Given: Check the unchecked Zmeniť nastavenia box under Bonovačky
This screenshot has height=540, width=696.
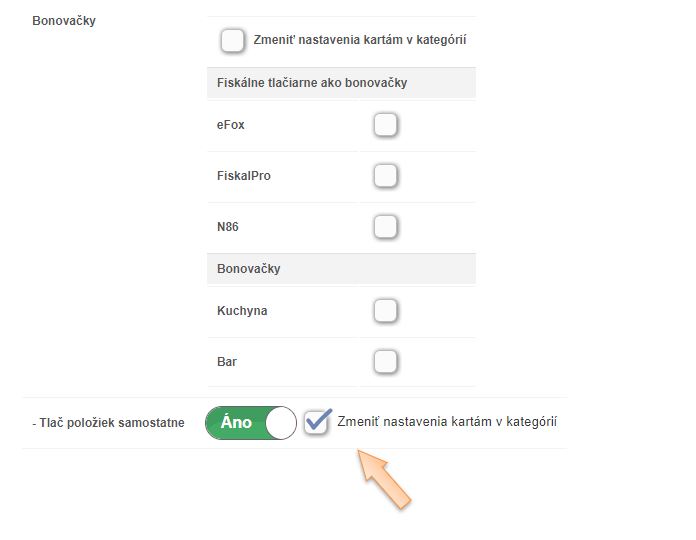Looking at the screenshot, I should pyautogui.click(x=232, y=40).
